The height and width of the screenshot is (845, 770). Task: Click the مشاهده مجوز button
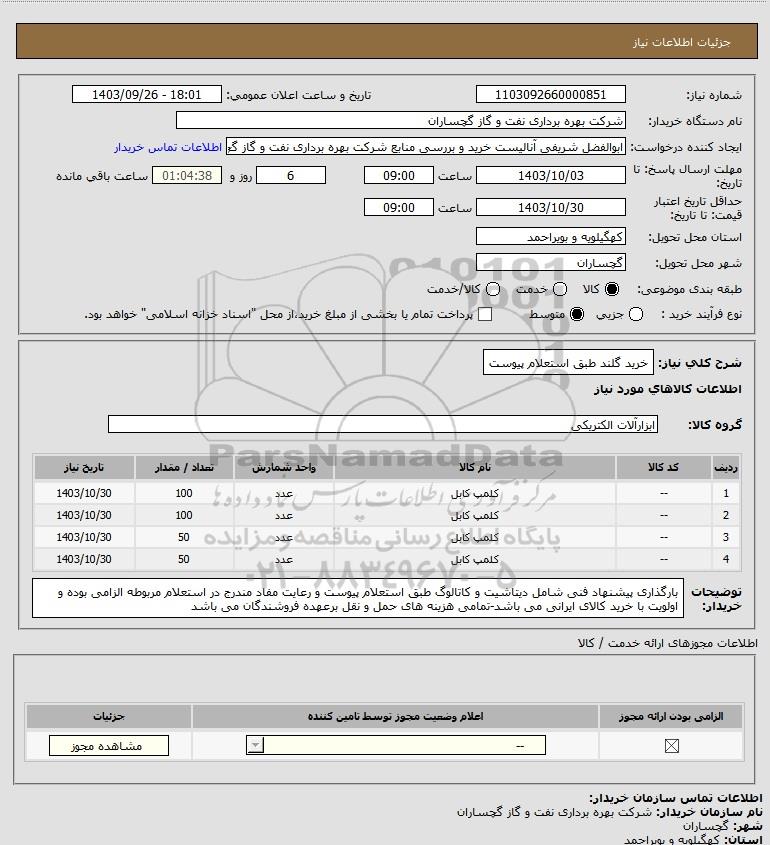pyautogui.click(x=108, y=746)
